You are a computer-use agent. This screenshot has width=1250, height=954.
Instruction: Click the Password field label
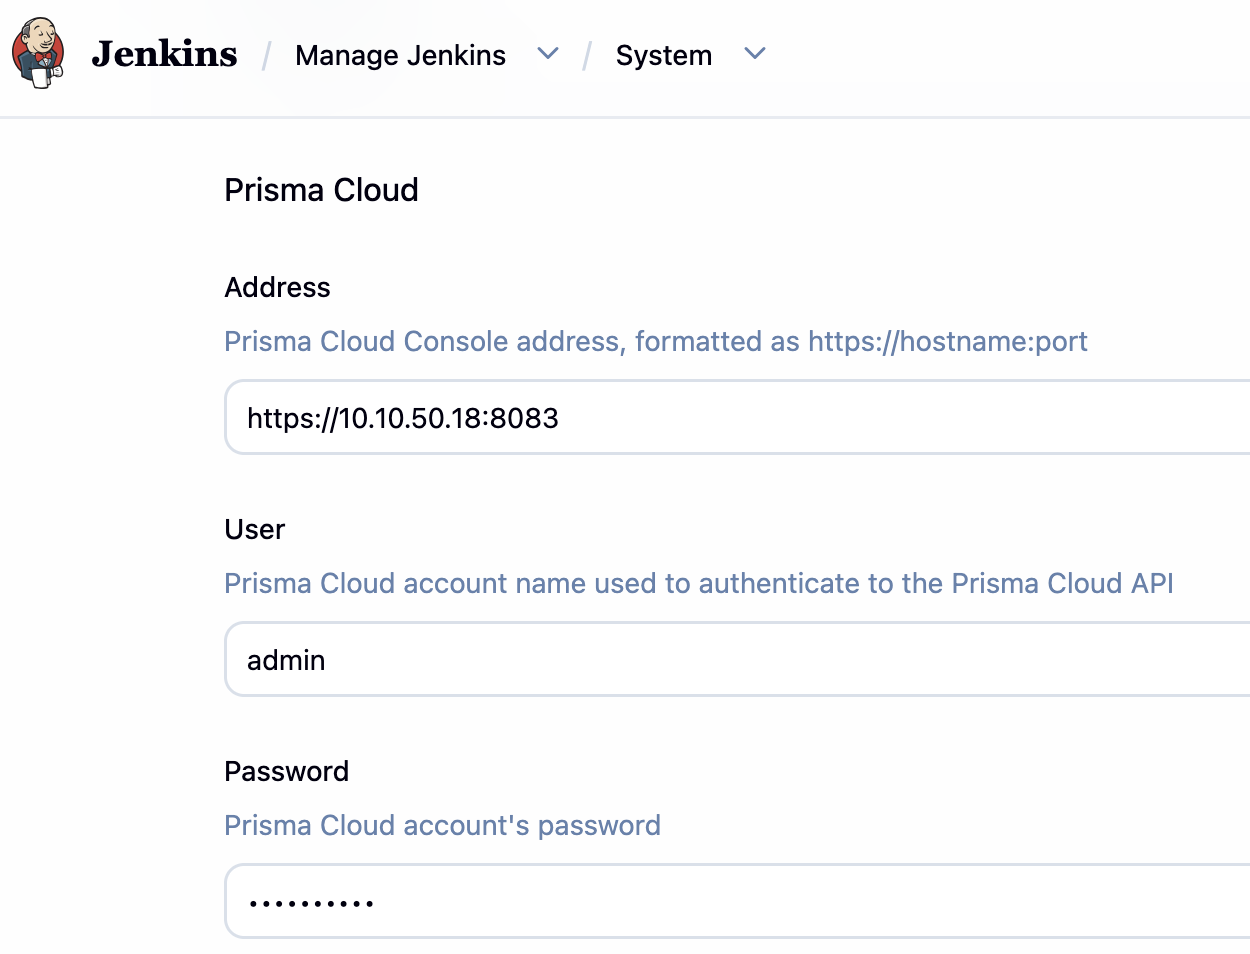[286, 772]
